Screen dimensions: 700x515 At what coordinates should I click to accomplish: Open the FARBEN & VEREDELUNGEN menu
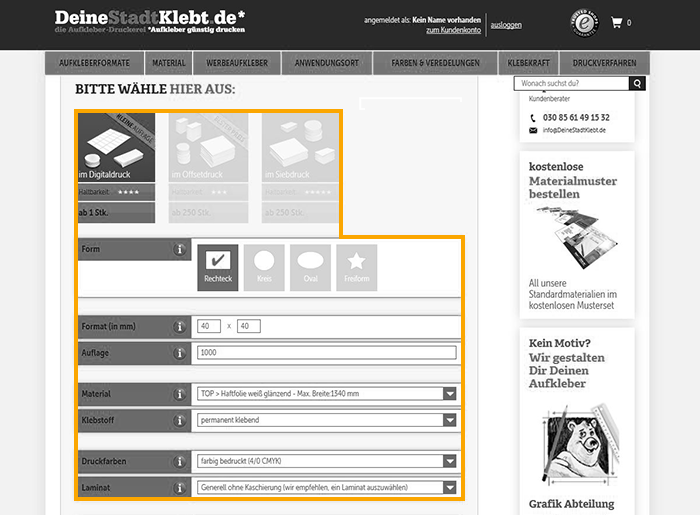point(435,63)
